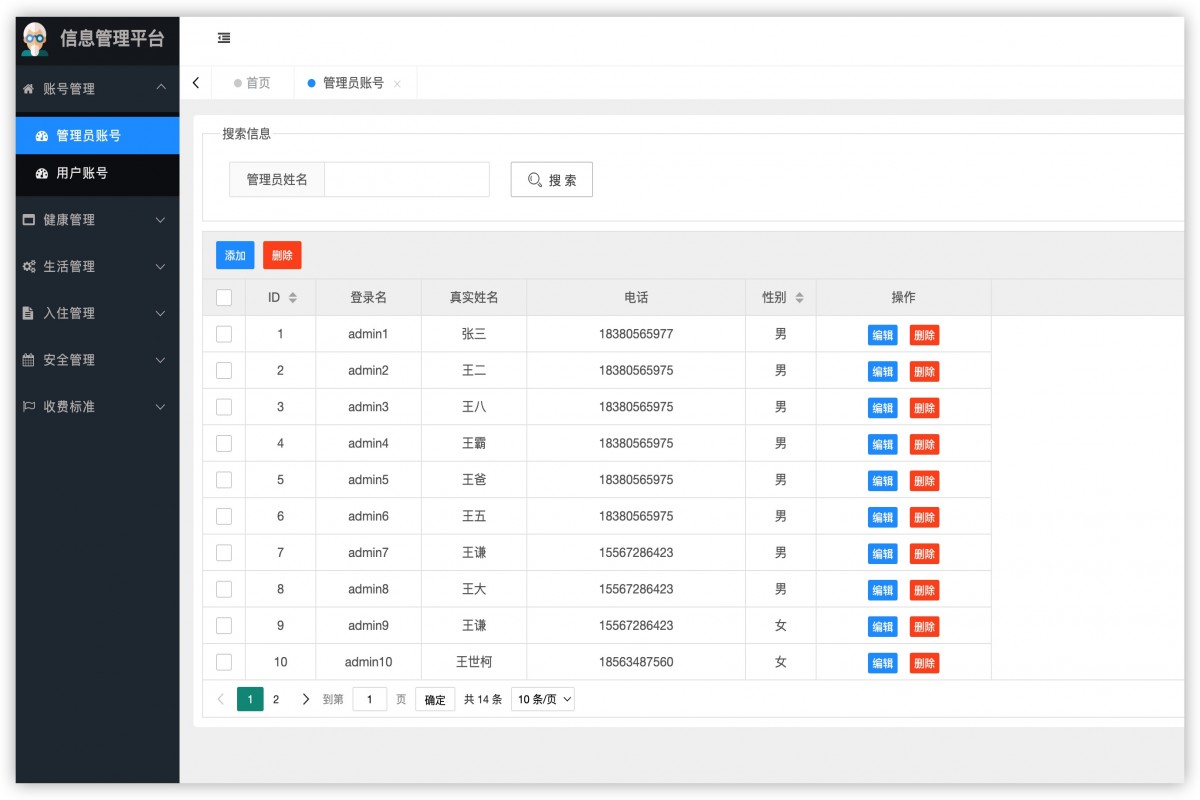Check the select-all checkbox in the table header

[223, 297]
